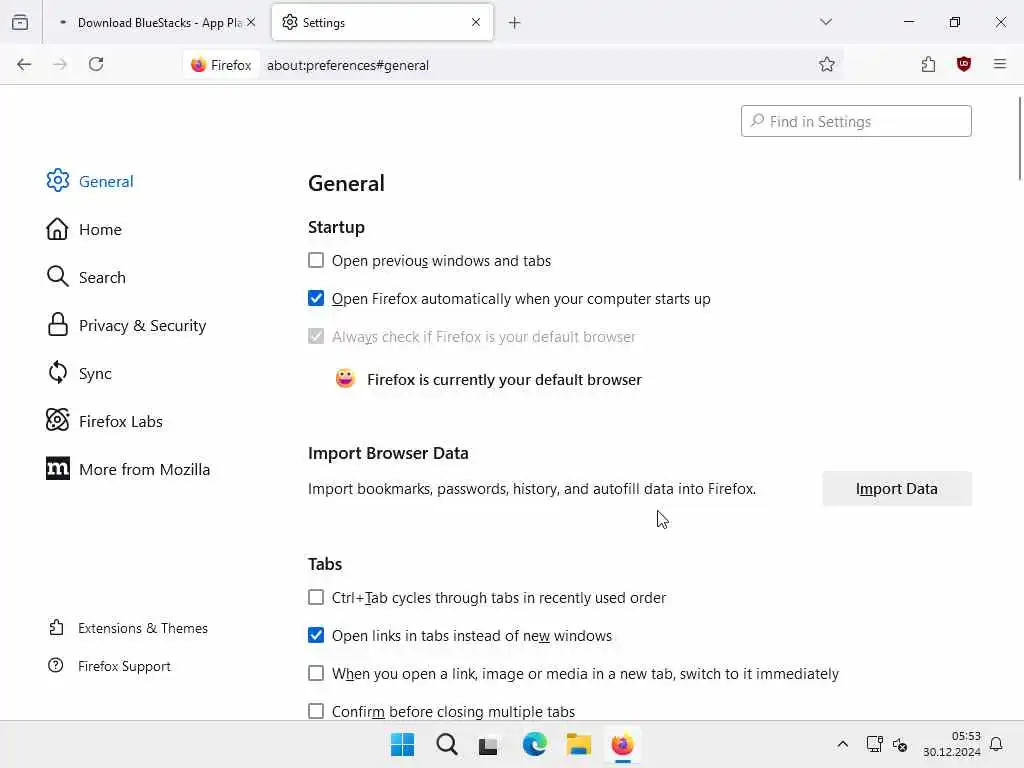Enable switch to new tab immediately
The height and width of the screenshot is (768, 1024).
pos(316,673)
